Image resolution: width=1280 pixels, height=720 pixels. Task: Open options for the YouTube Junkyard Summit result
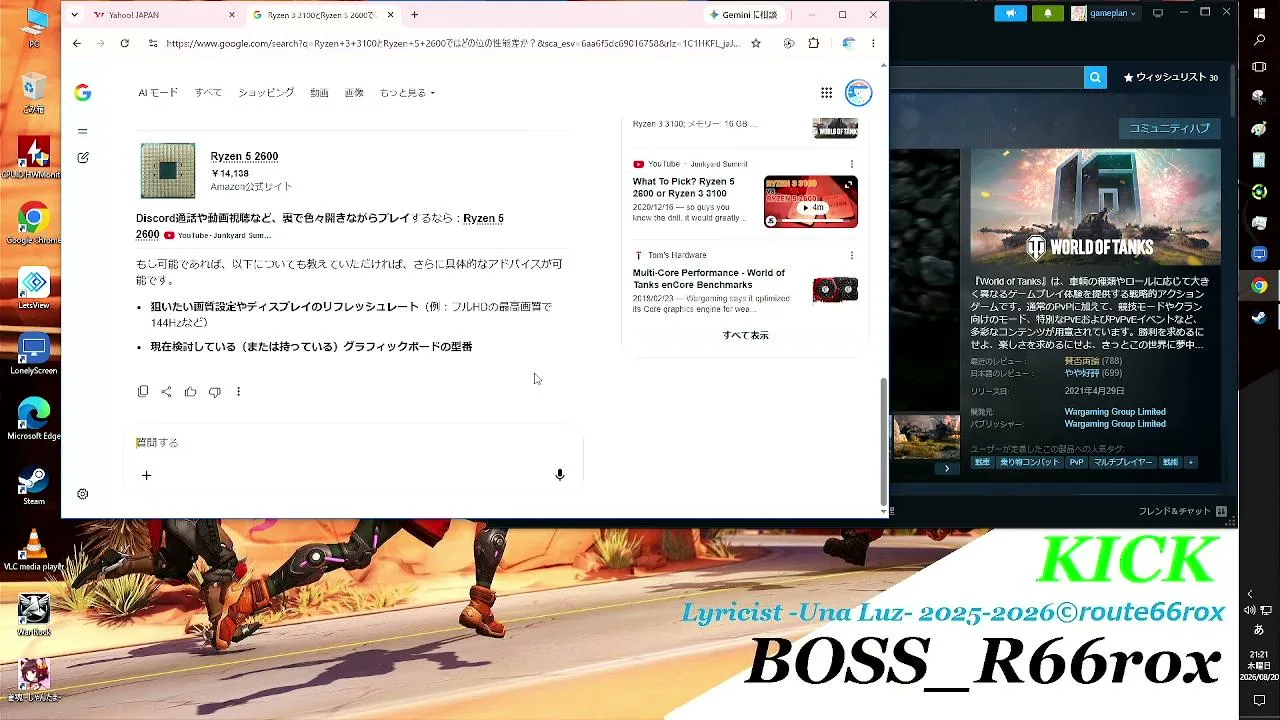(x=852, y=164)
